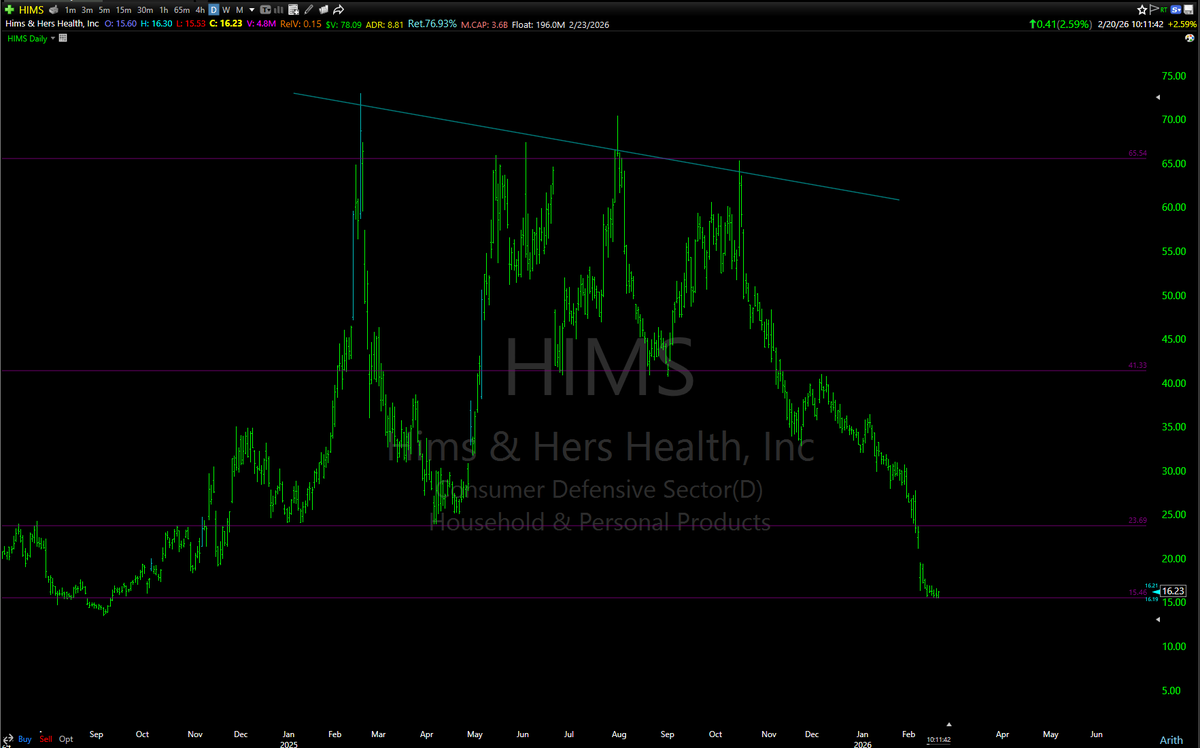1200x748 pixels.
Task: Click the add-note icon in the toolbar
Action: (x=293, y=10)
